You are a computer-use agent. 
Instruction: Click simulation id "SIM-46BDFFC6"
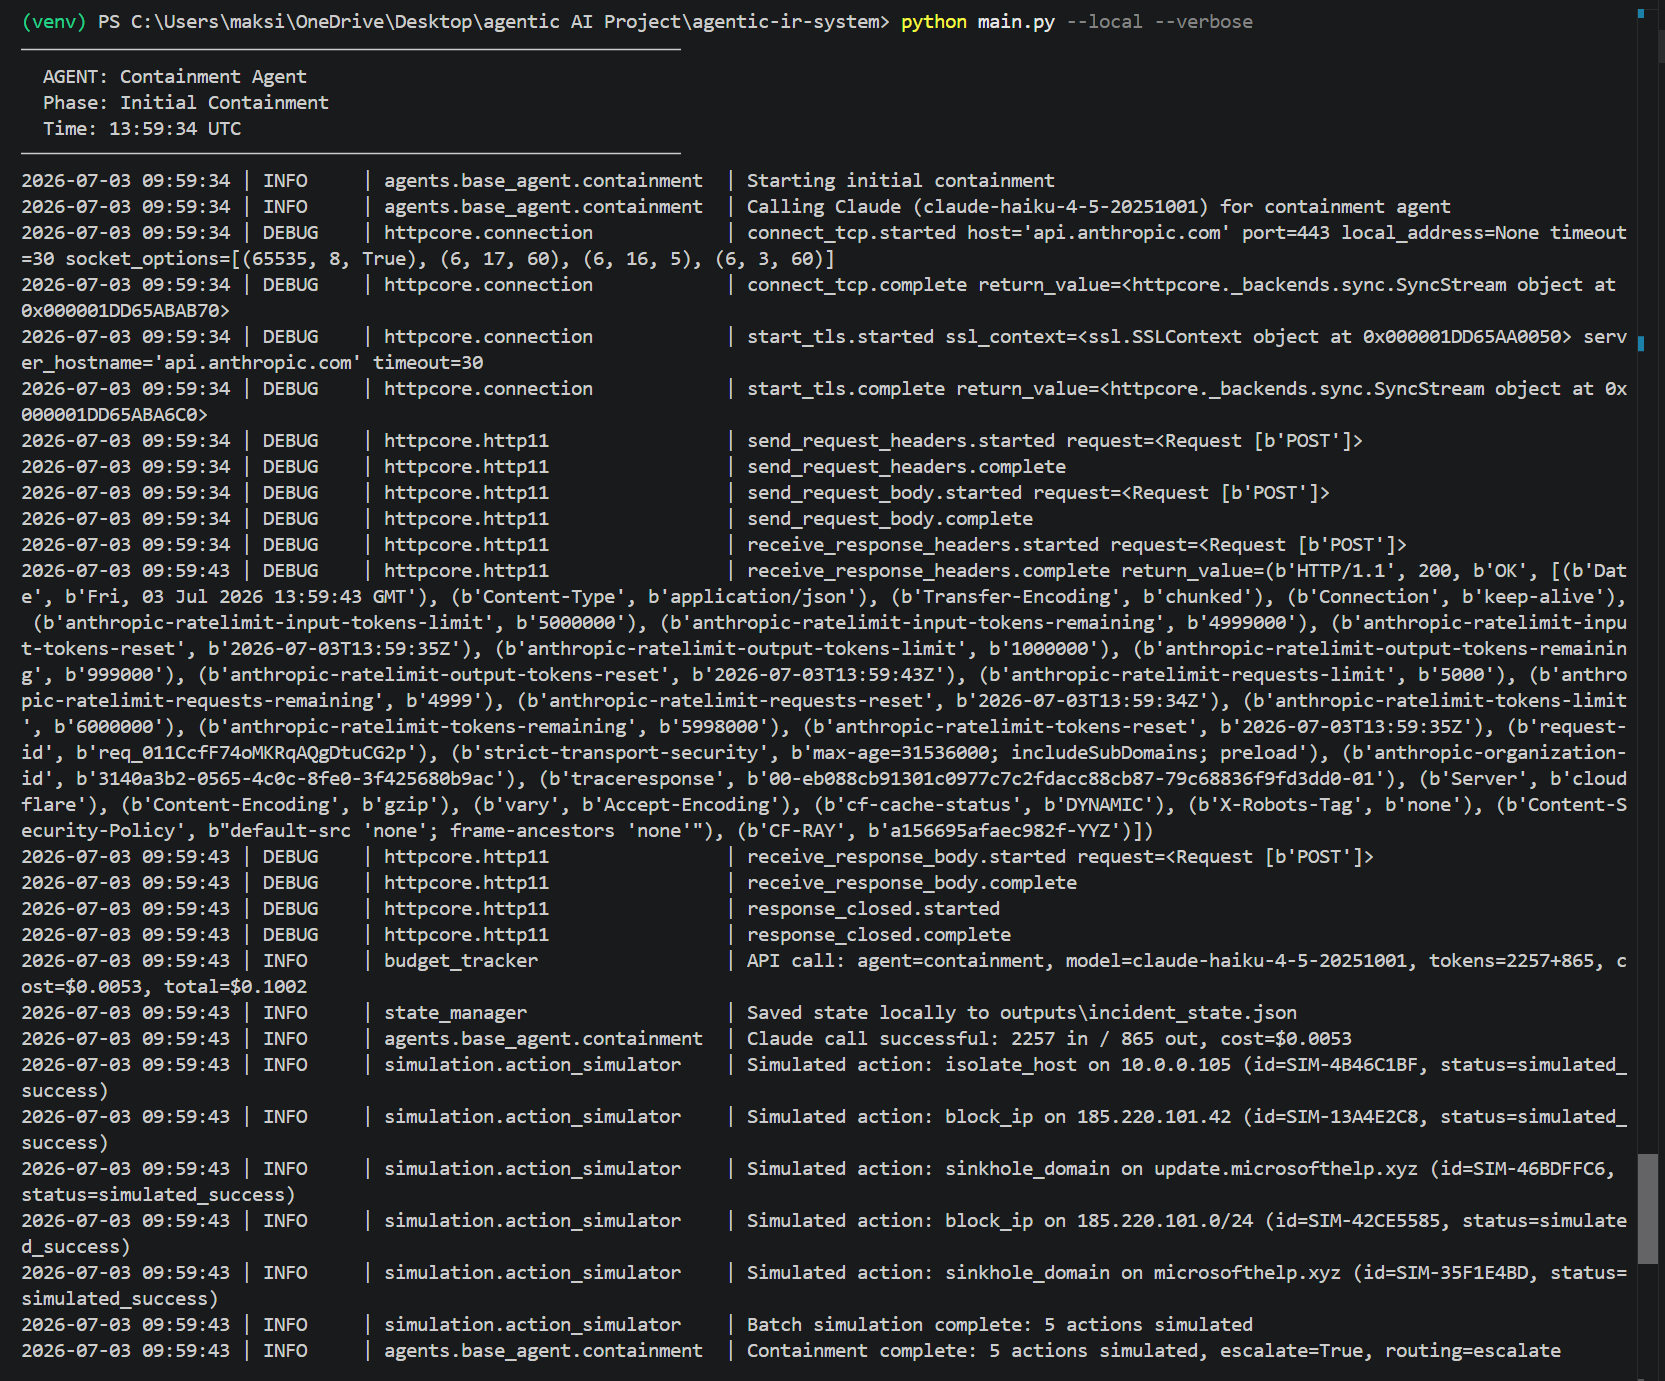point(1539,1169)
